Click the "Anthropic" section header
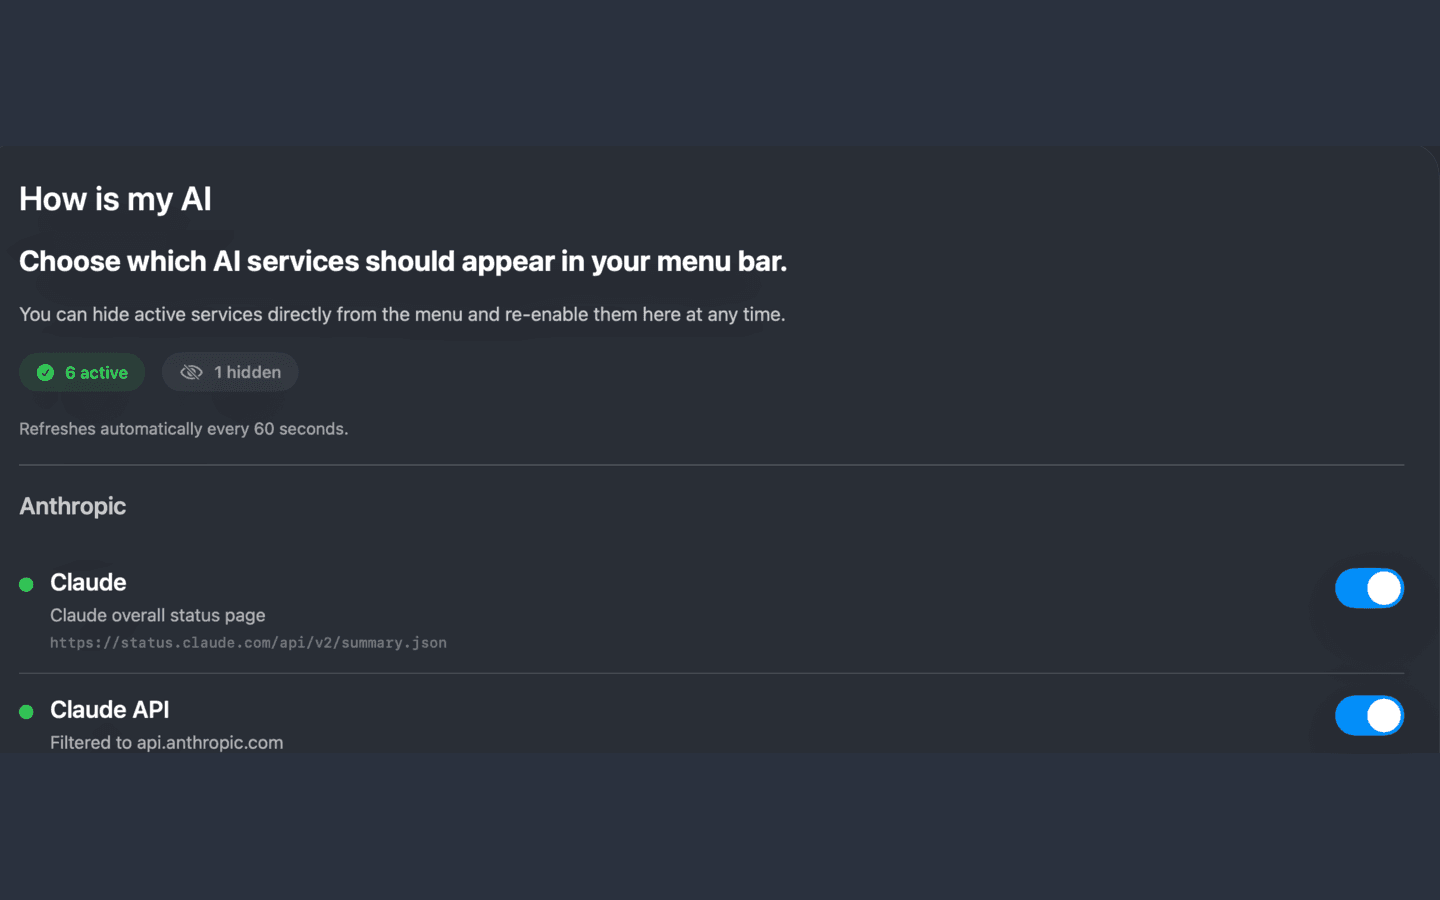This screenshot has height=900, width=1440. coord(73,506)
